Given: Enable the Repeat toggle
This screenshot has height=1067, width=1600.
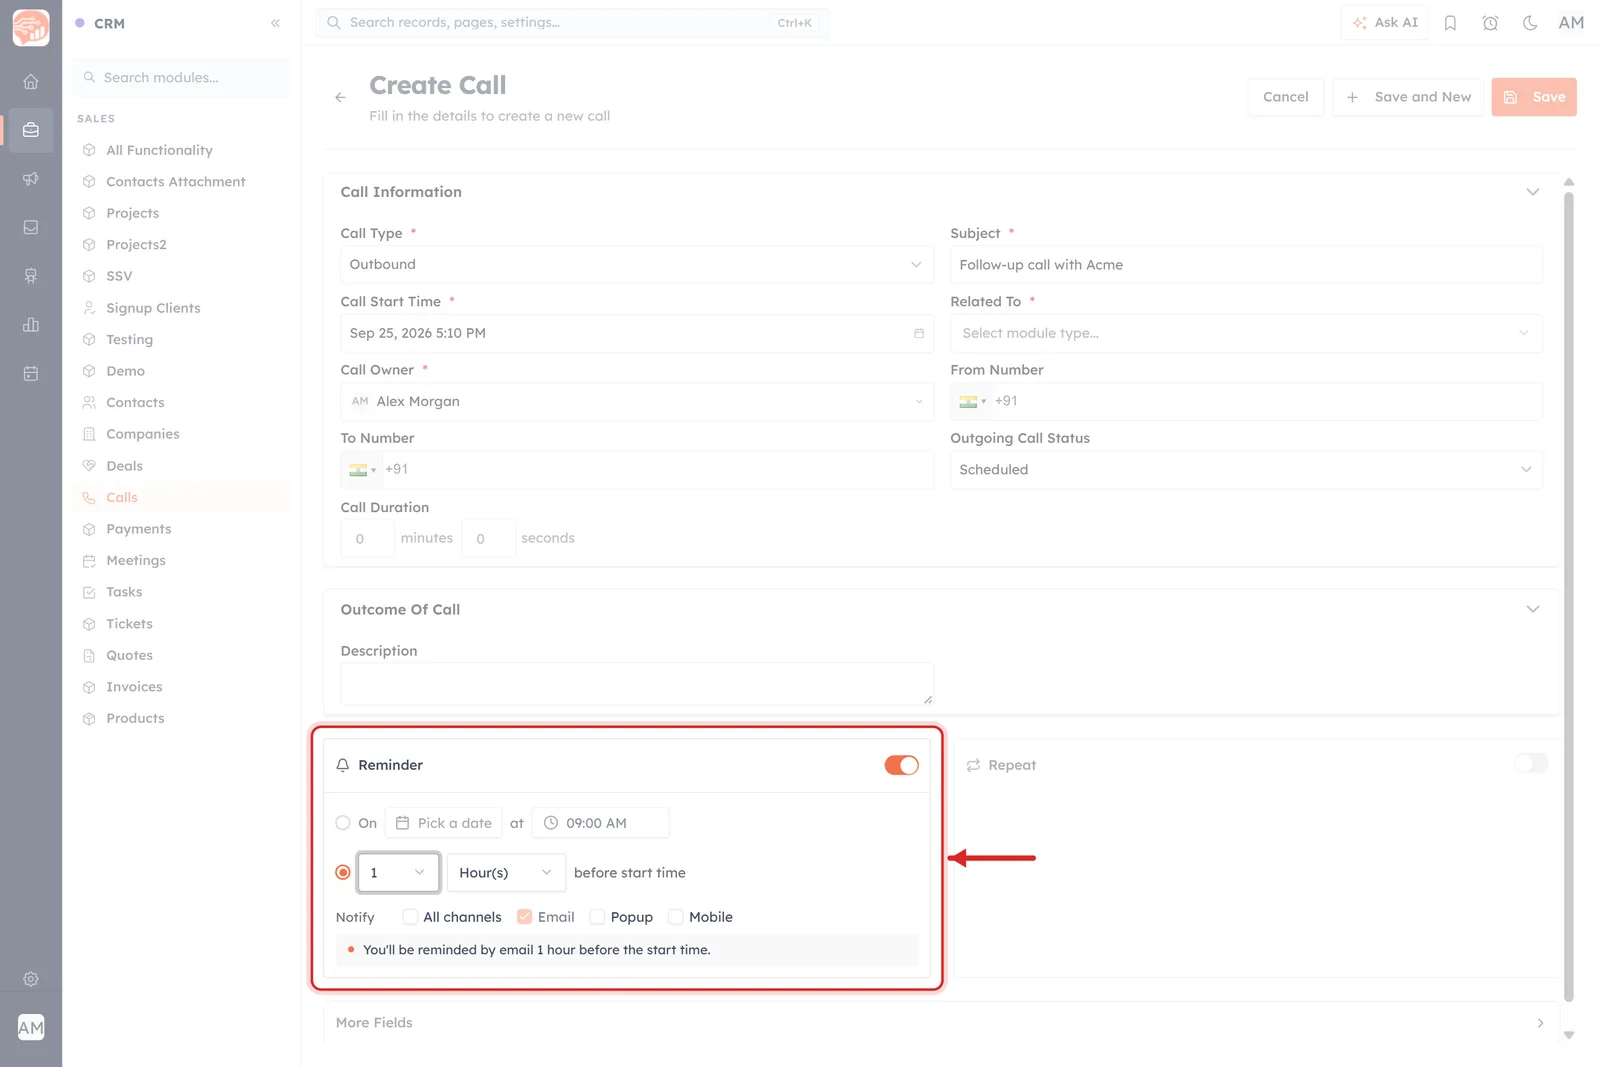Looking at the screenshot, I should [x=1531, y=764].
